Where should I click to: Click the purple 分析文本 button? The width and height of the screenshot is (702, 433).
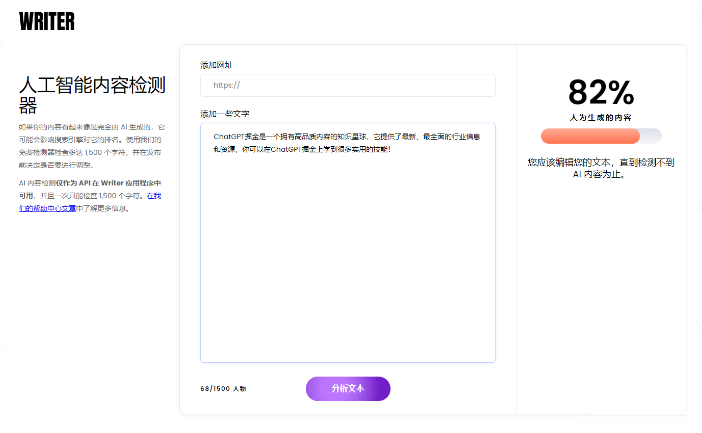[x=348, y=389]
